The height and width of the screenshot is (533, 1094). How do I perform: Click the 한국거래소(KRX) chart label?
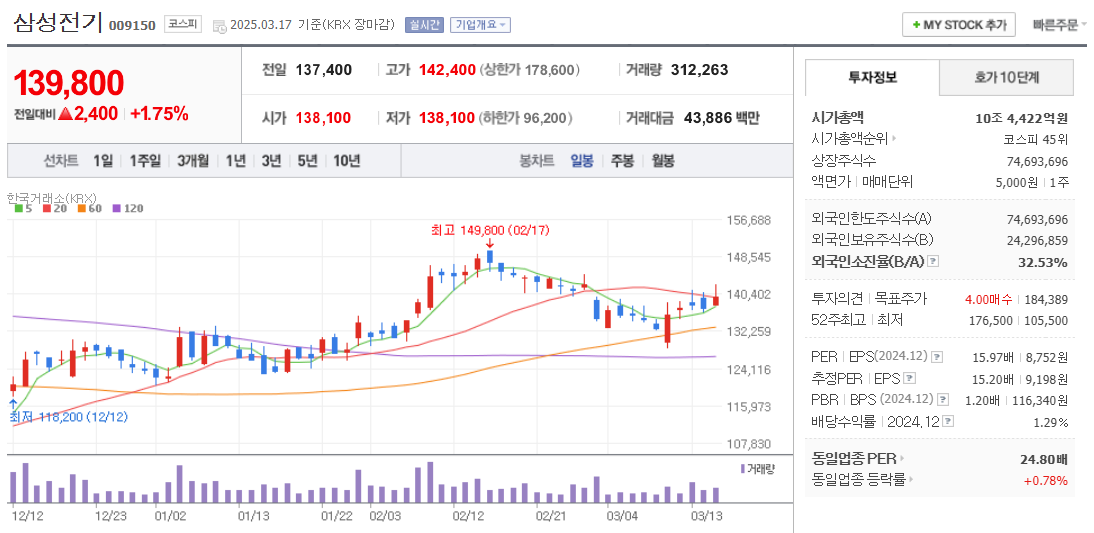pyautogui.click(x=52, y=197)
